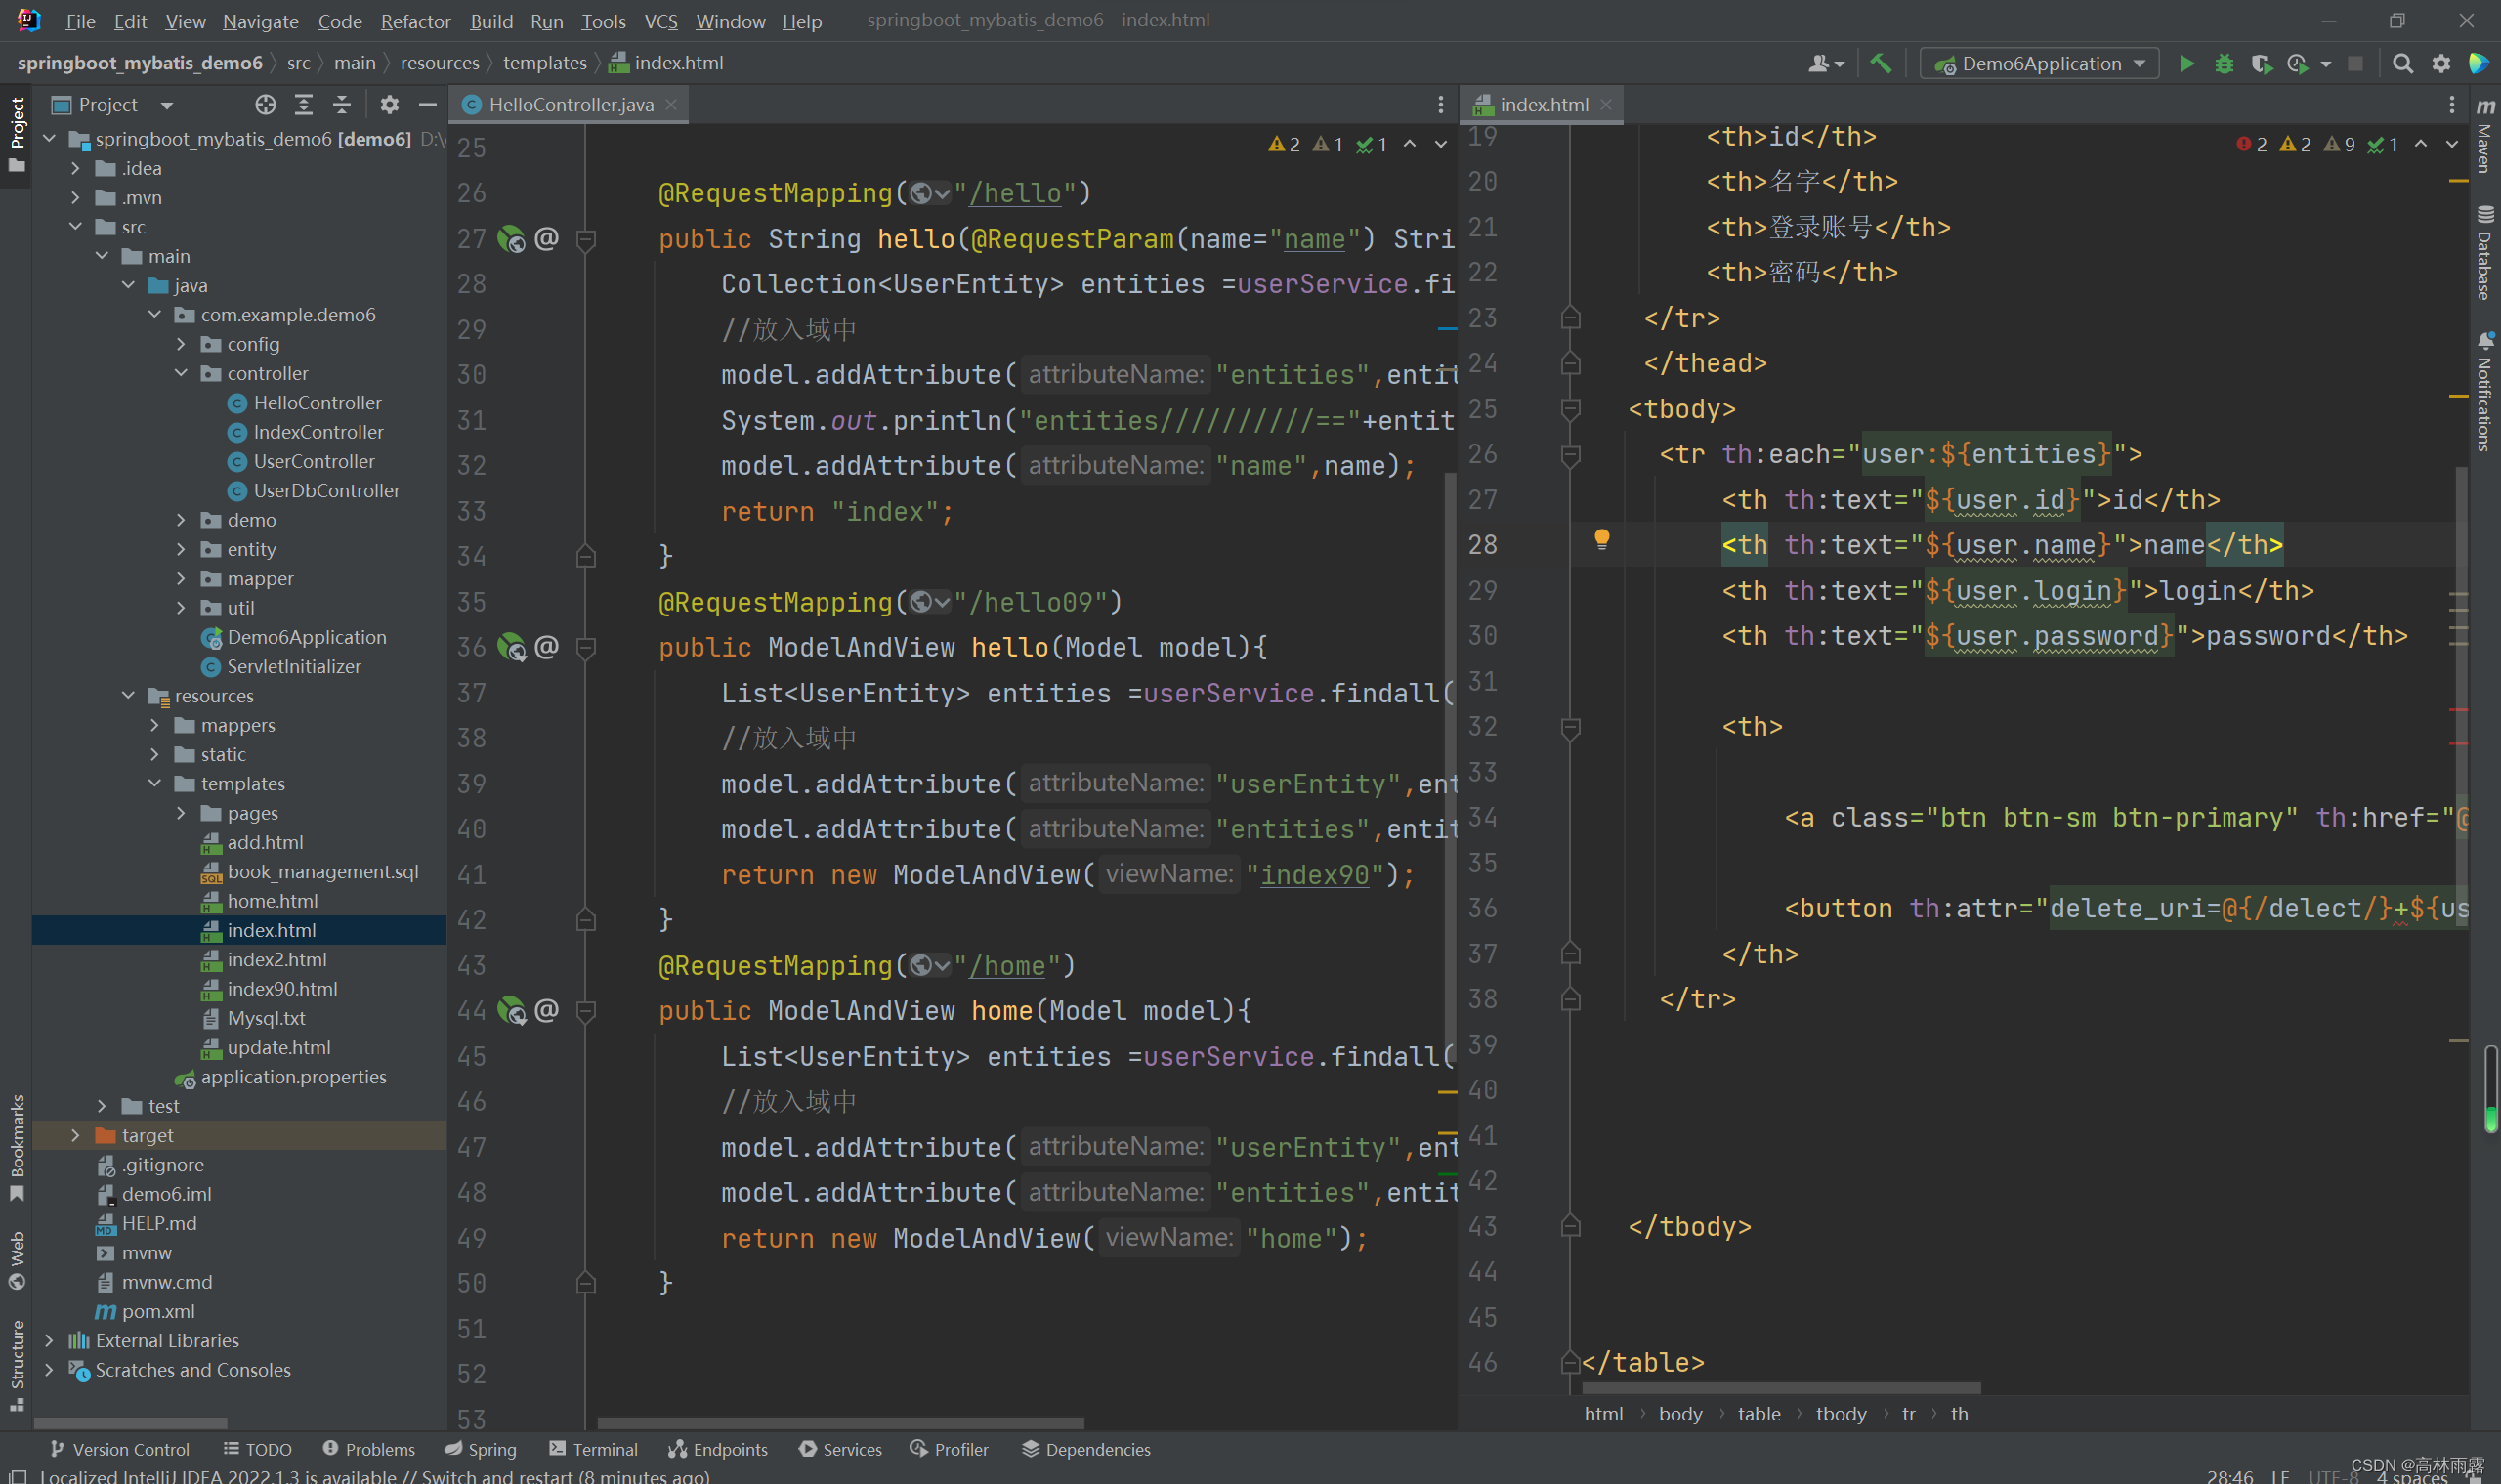The image size is (2501, 1484).
Task: Click the tbody breadcrumb item
Action: (x=1840, y=1414)
